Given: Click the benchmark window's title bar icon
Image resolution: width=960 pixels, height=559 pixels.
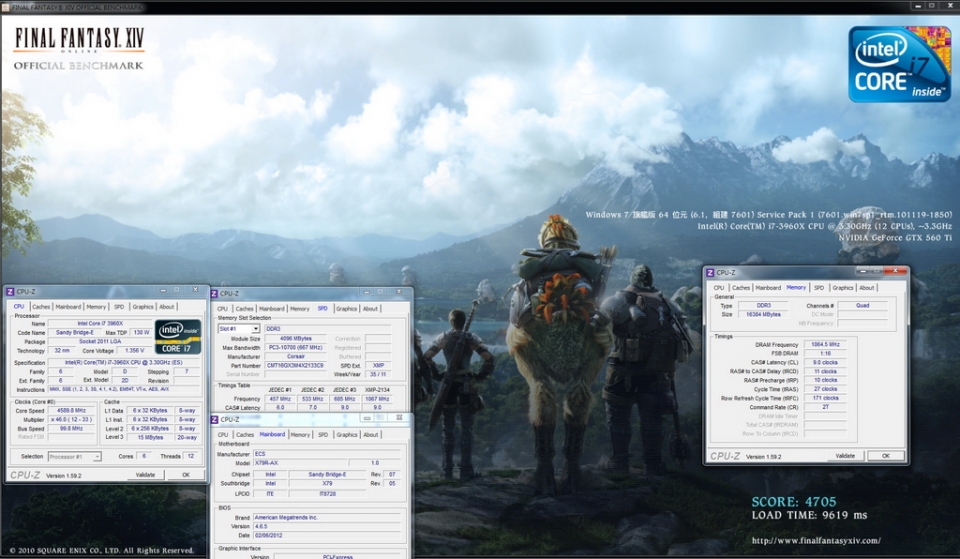Looking at the screenshot, I should tap(6, 6).
